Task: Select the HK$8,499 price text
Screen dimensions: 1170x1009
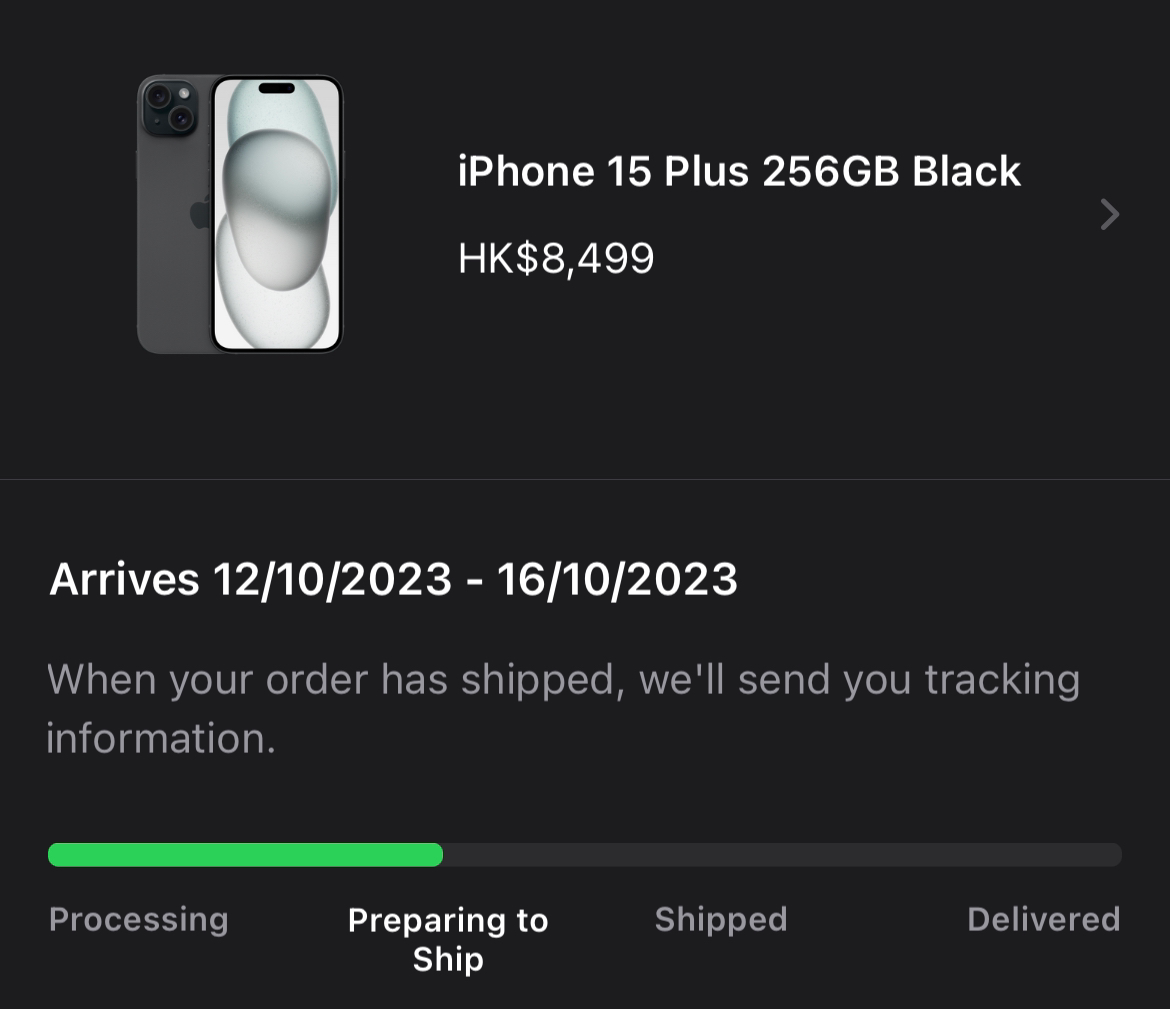Action: [x=556, y=258]
